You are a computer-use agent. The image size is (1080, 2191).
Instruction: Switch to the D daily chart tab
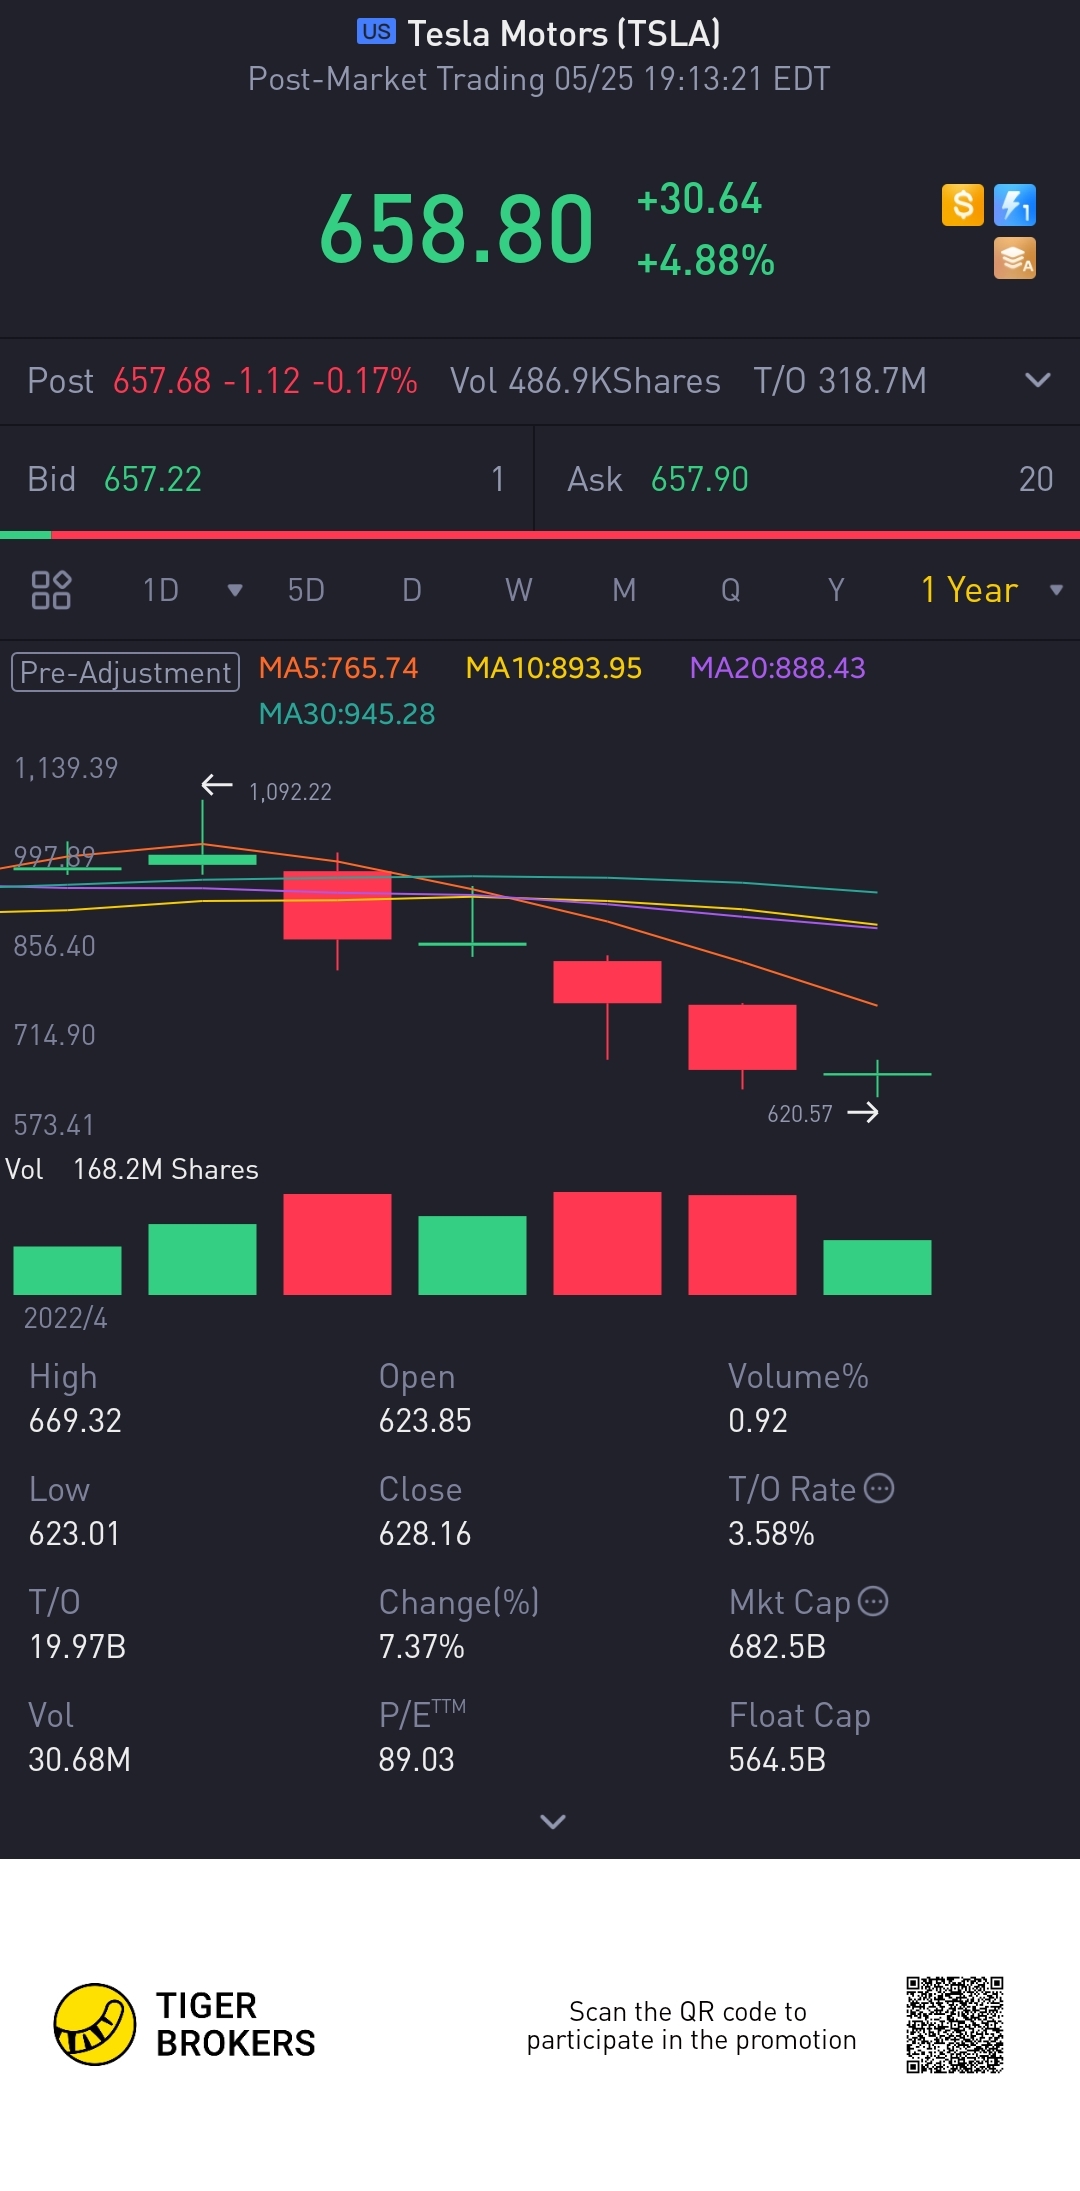point(412,590)
